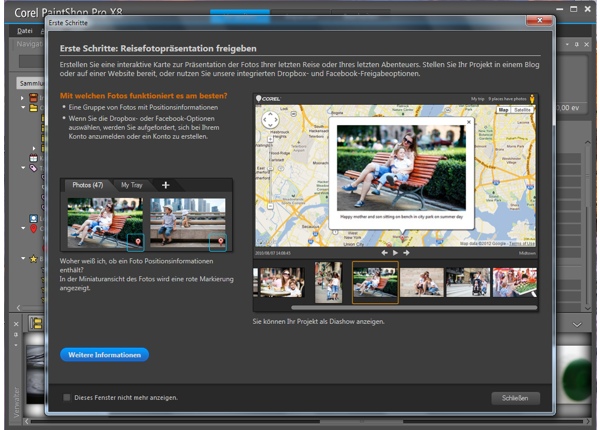The width and height of the screenshot is (600, 430).
Task: Expand the chevron at organizer's right end
Action: (x=577, y=325)
